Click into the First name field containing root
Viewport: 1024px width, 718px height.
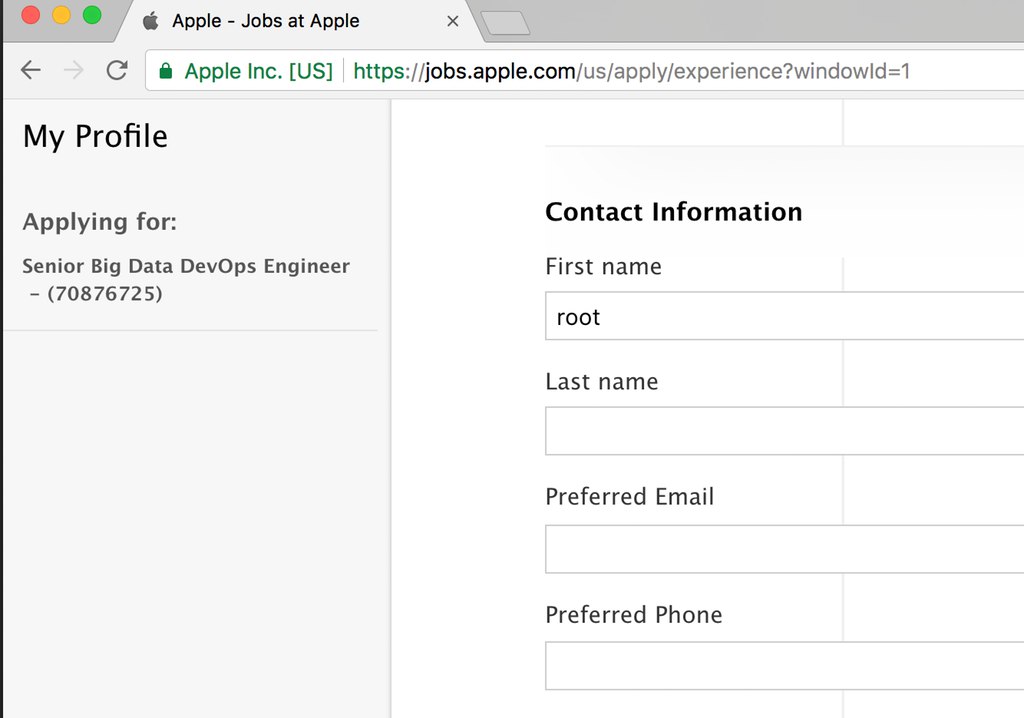pos(784,316)
